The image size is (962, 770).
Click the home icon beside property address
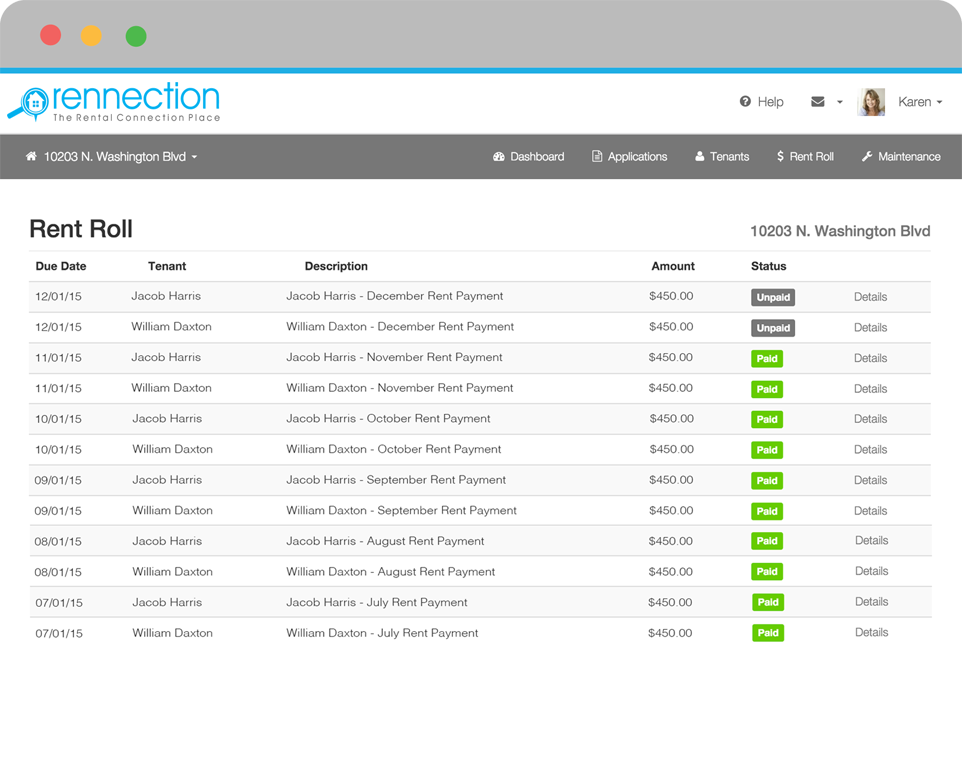[31, 157]
